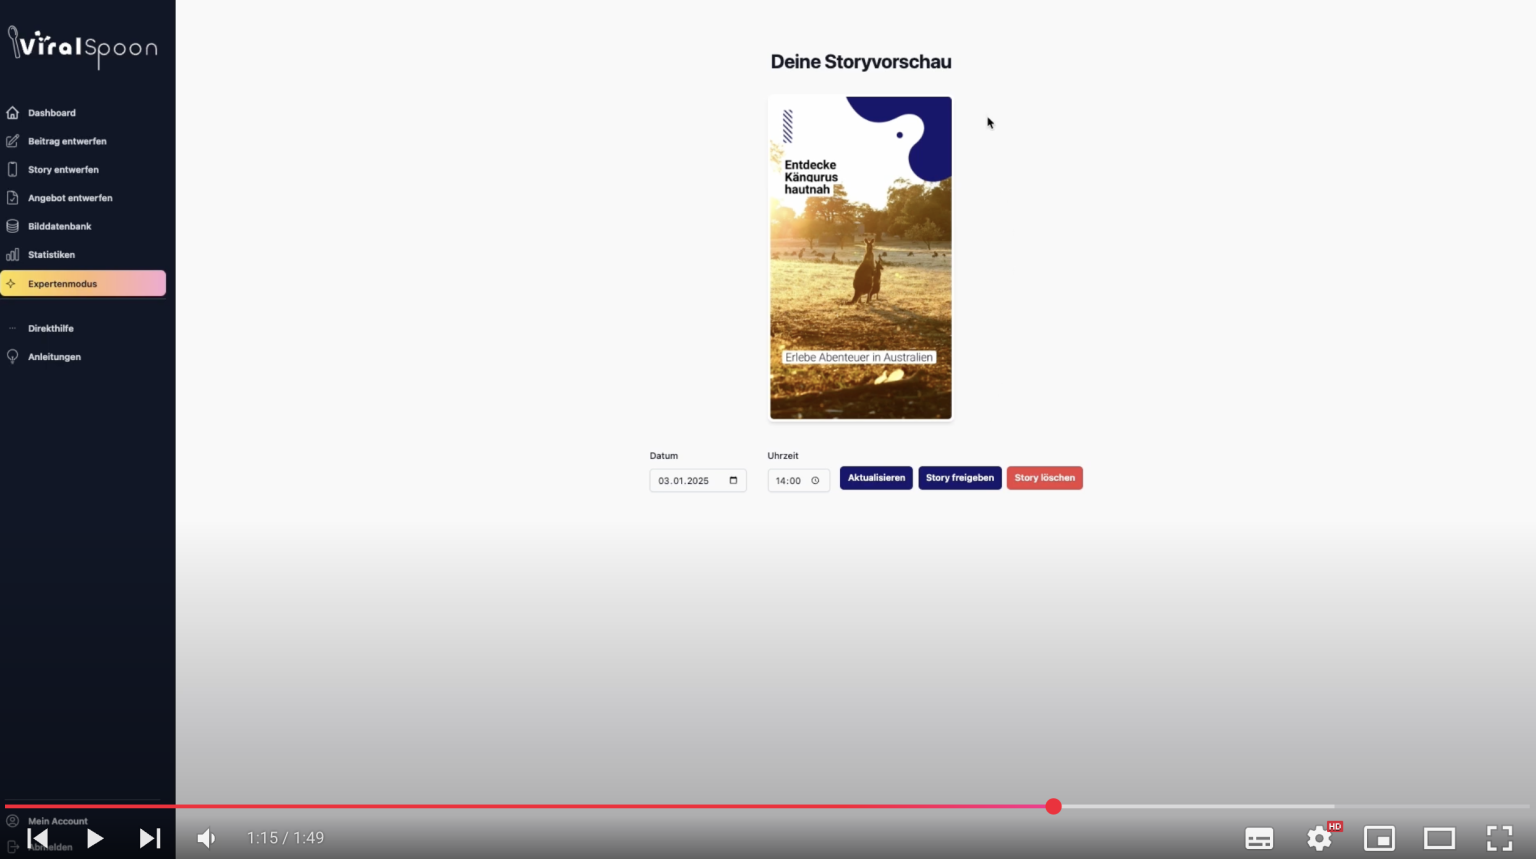
Task: Mute the video volume
Action: 206,838
